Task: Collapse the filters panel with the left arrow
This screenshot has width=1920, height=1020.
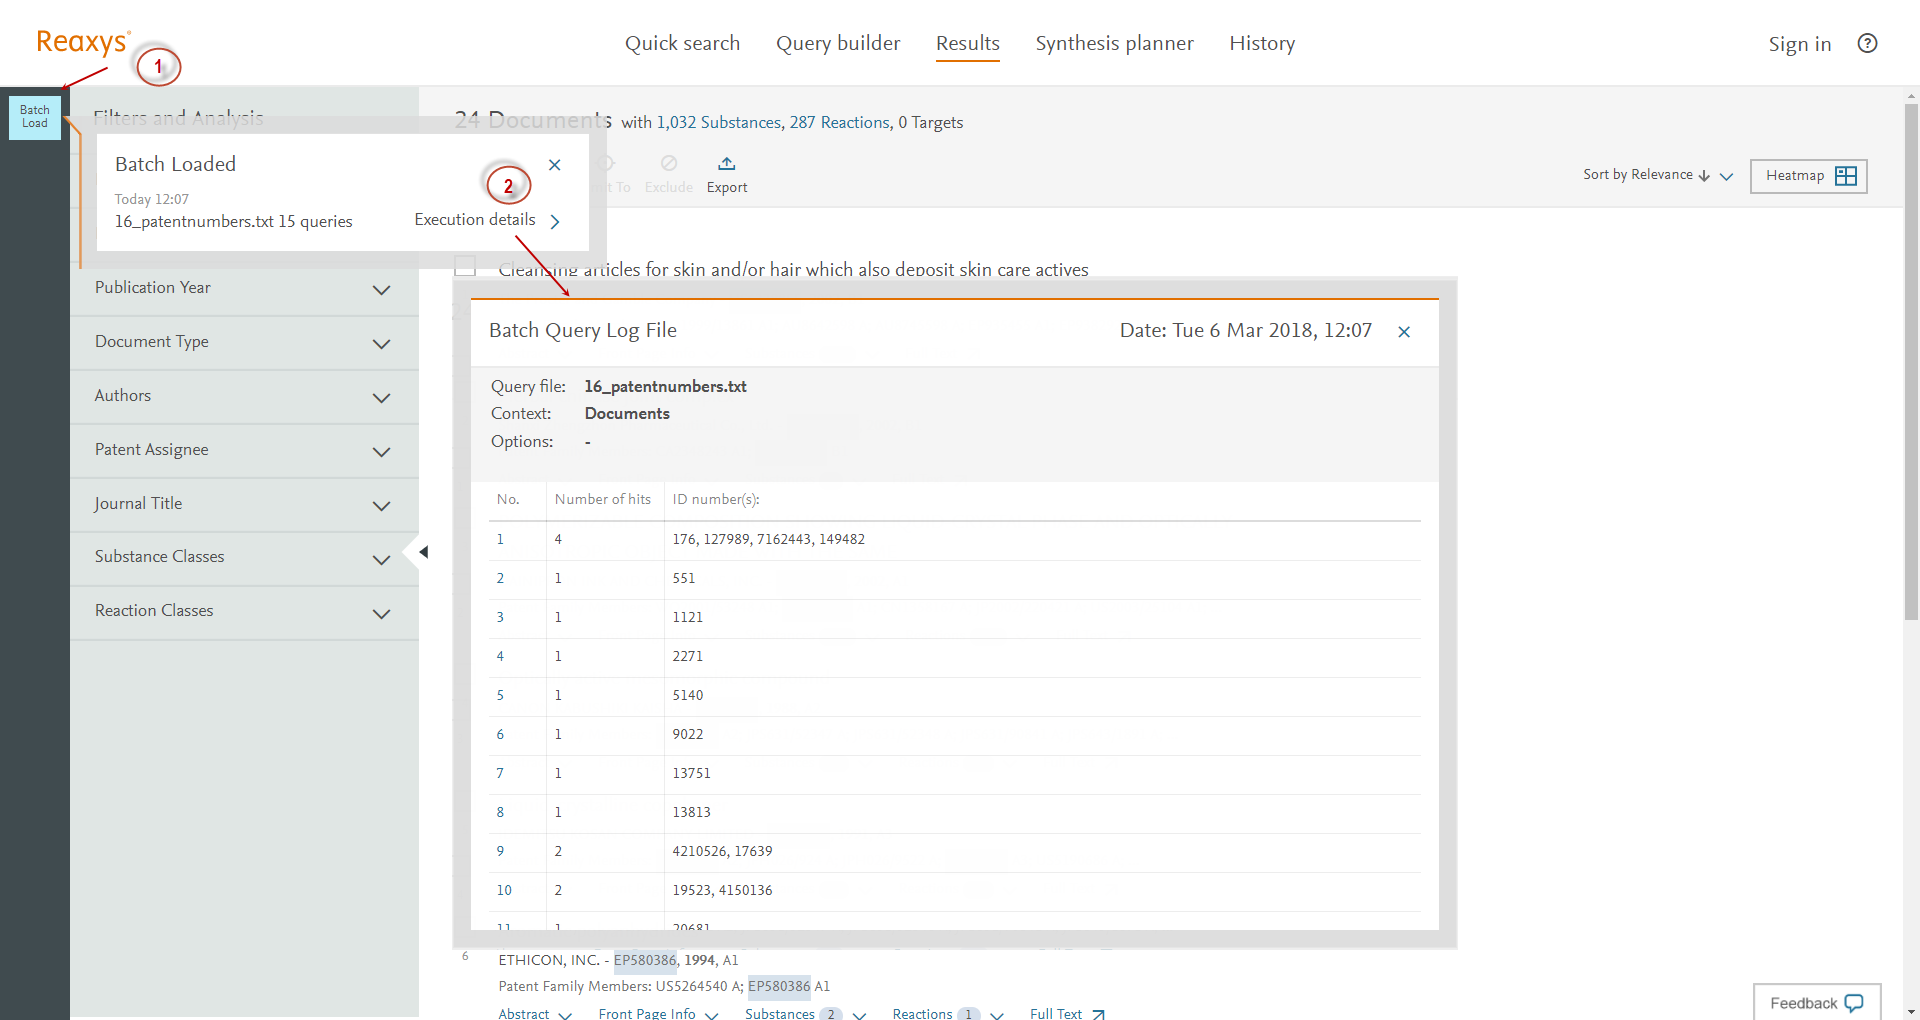Action: [x=422, y=551]
